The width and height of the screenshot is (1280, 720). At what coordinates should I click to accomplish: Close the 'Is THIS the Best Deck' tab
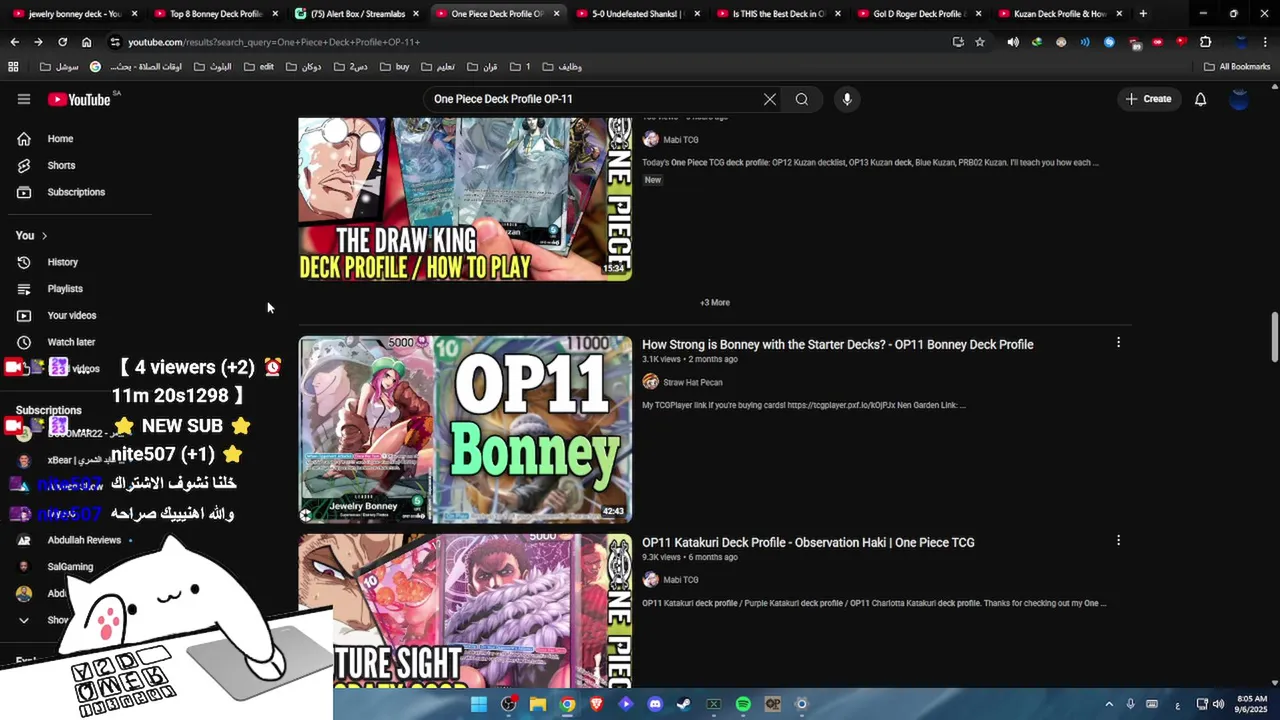[x=838, y=14]
